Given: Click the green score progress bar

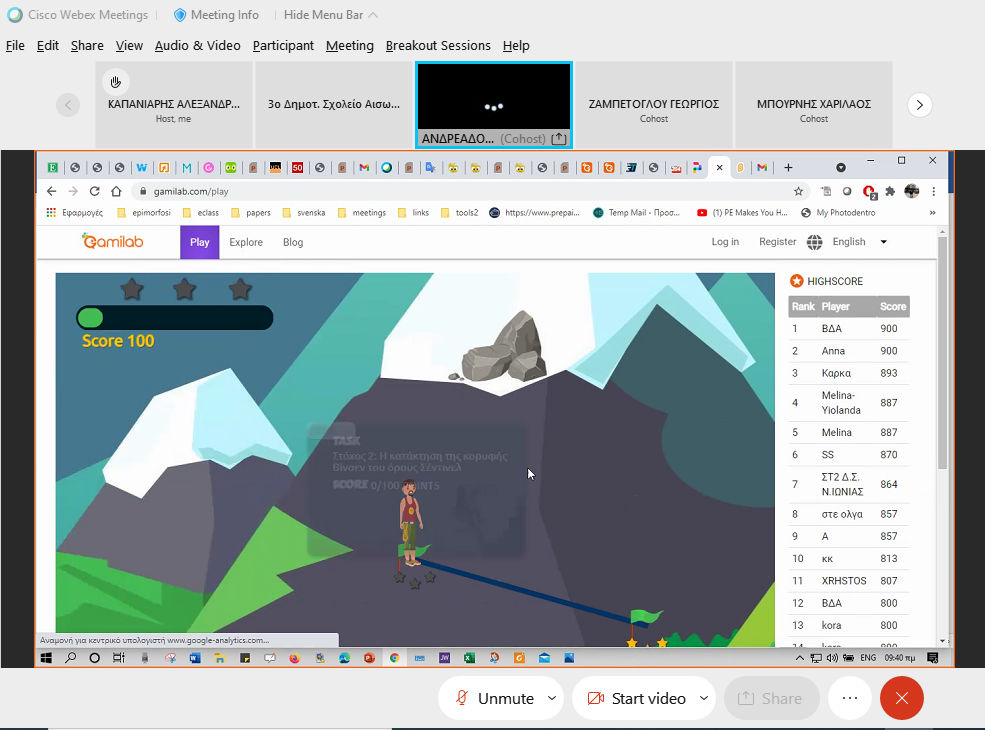Looking at the screenshot, I should 174,318.
